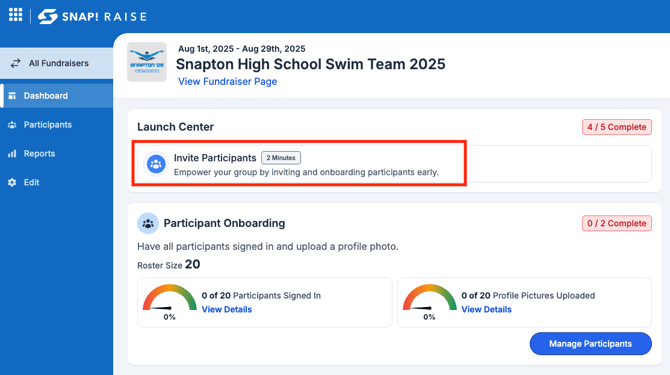Click the Dashboard sidebar icon
The image size is (670, 375).
pyautogui.click(x=12, y=96)
